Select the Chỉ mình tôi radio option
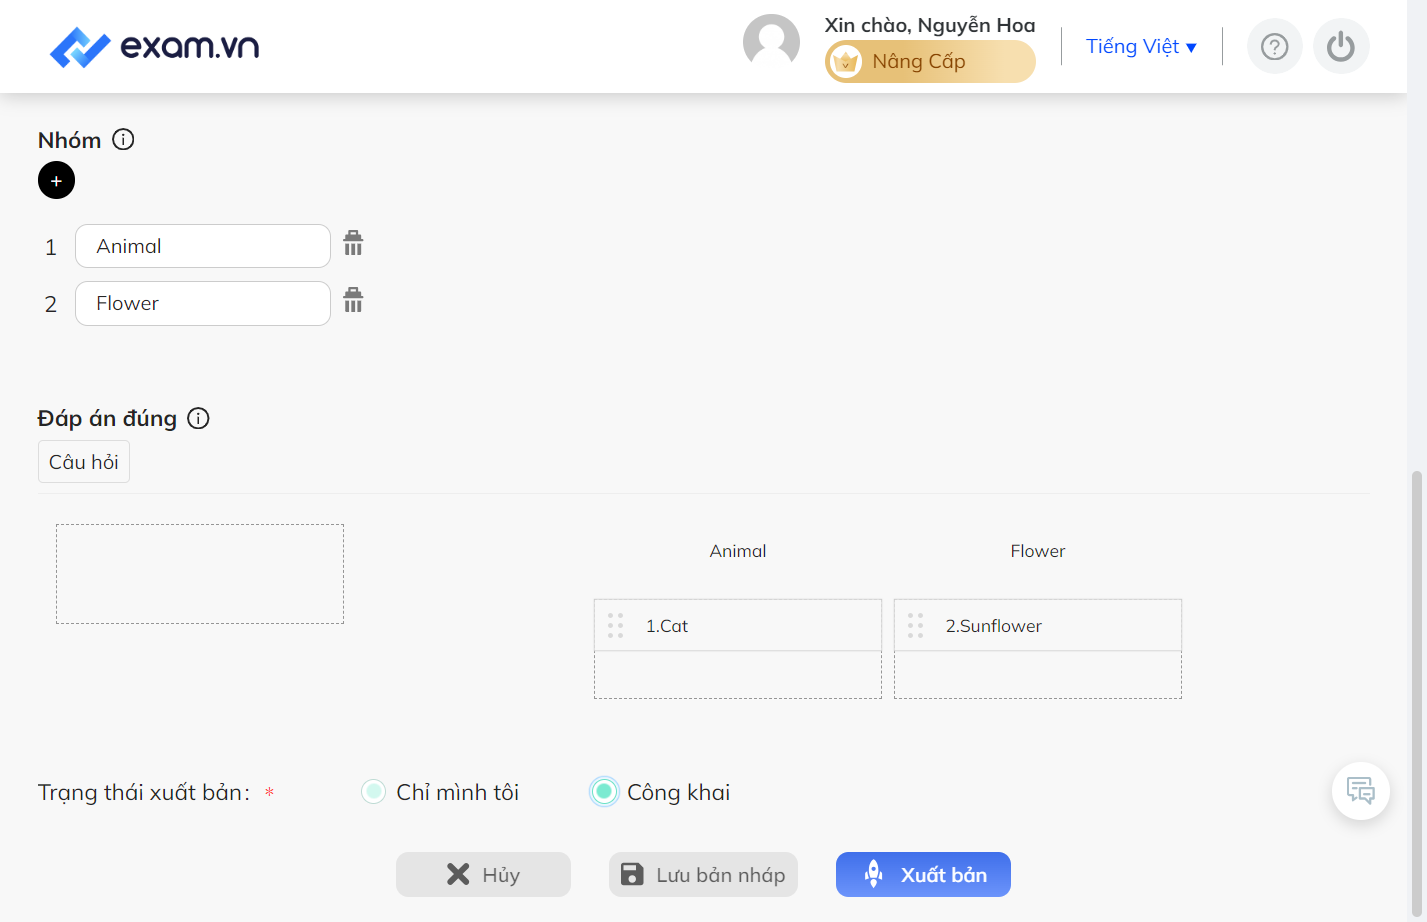 tap(373, 792)
